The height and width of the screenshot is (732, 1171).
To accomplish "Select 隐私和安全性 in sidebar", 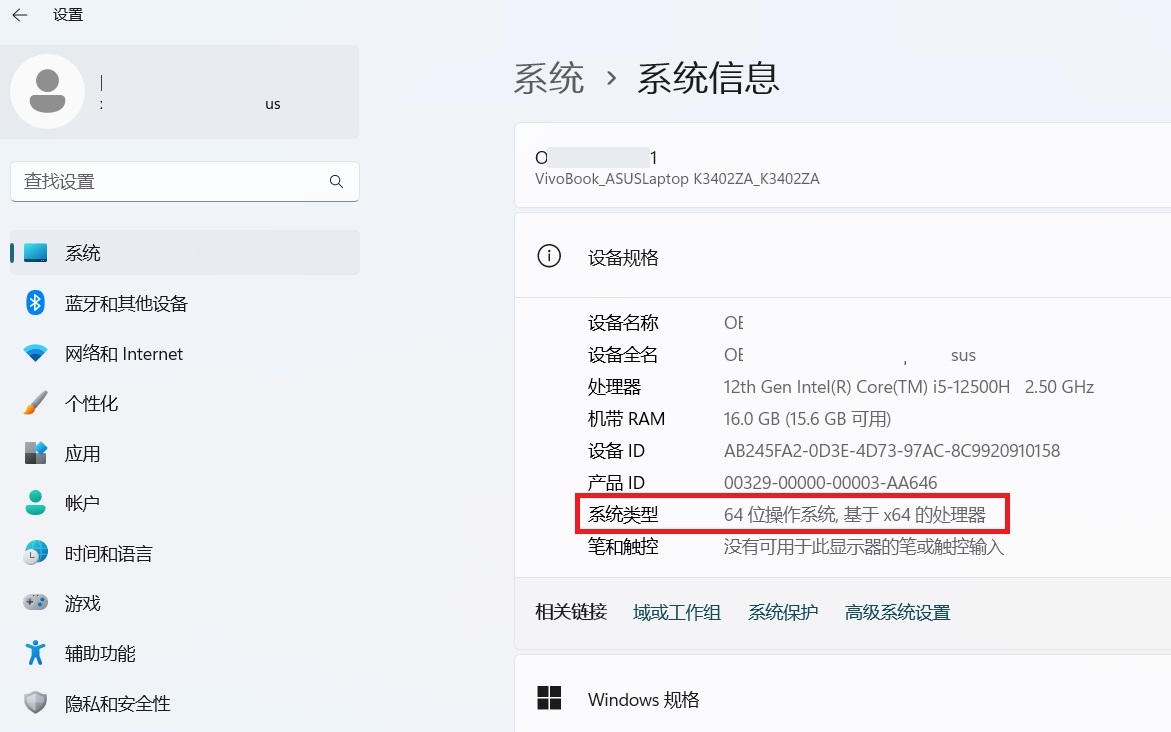I will click(184, 704).
